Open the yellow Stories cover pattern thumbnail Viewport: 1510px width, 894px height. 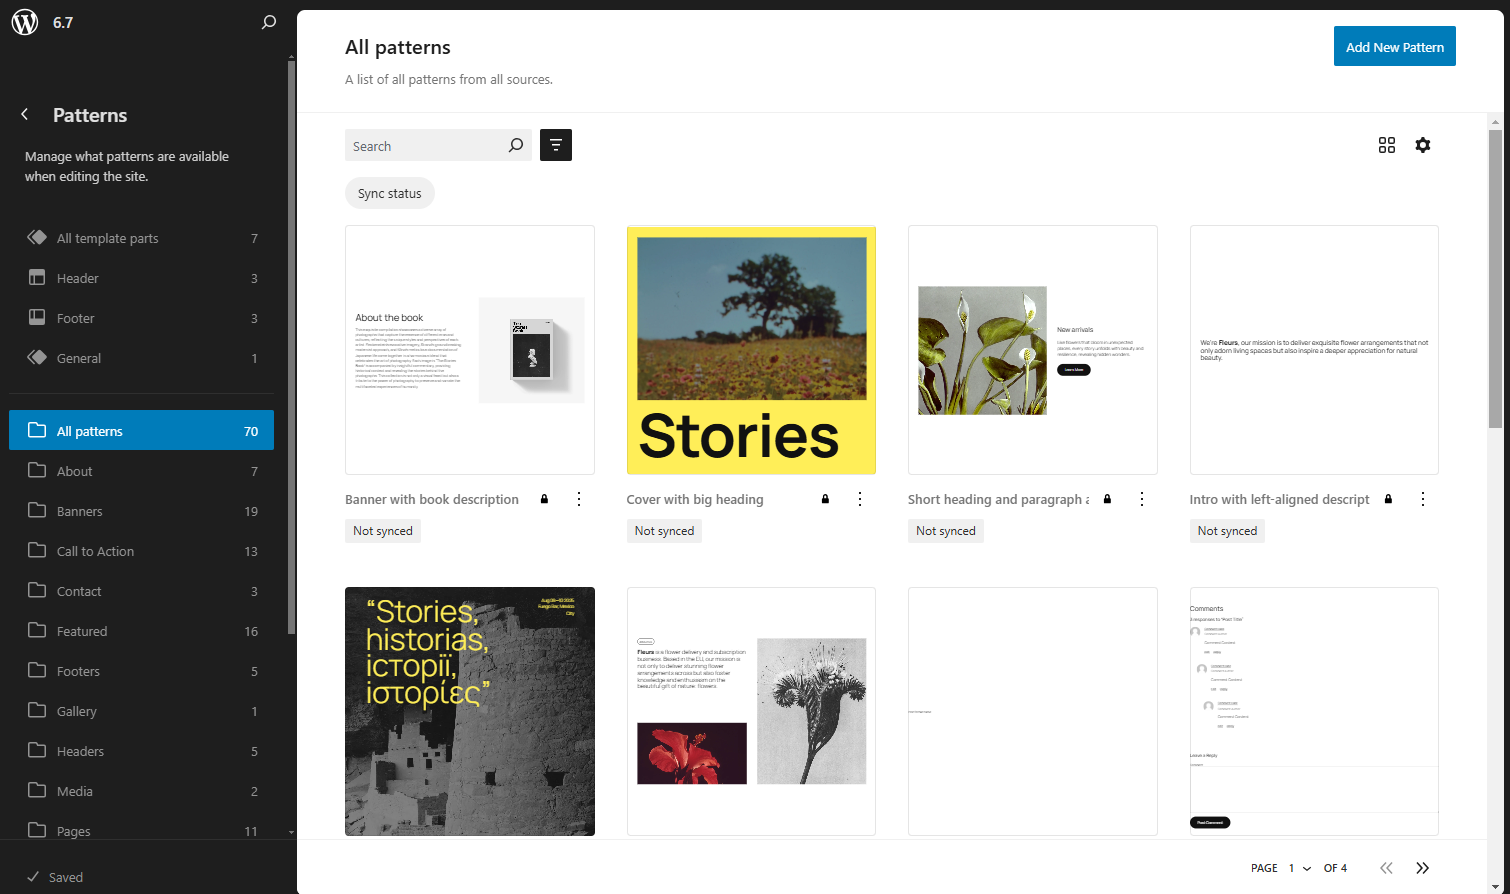coord(751,350)
